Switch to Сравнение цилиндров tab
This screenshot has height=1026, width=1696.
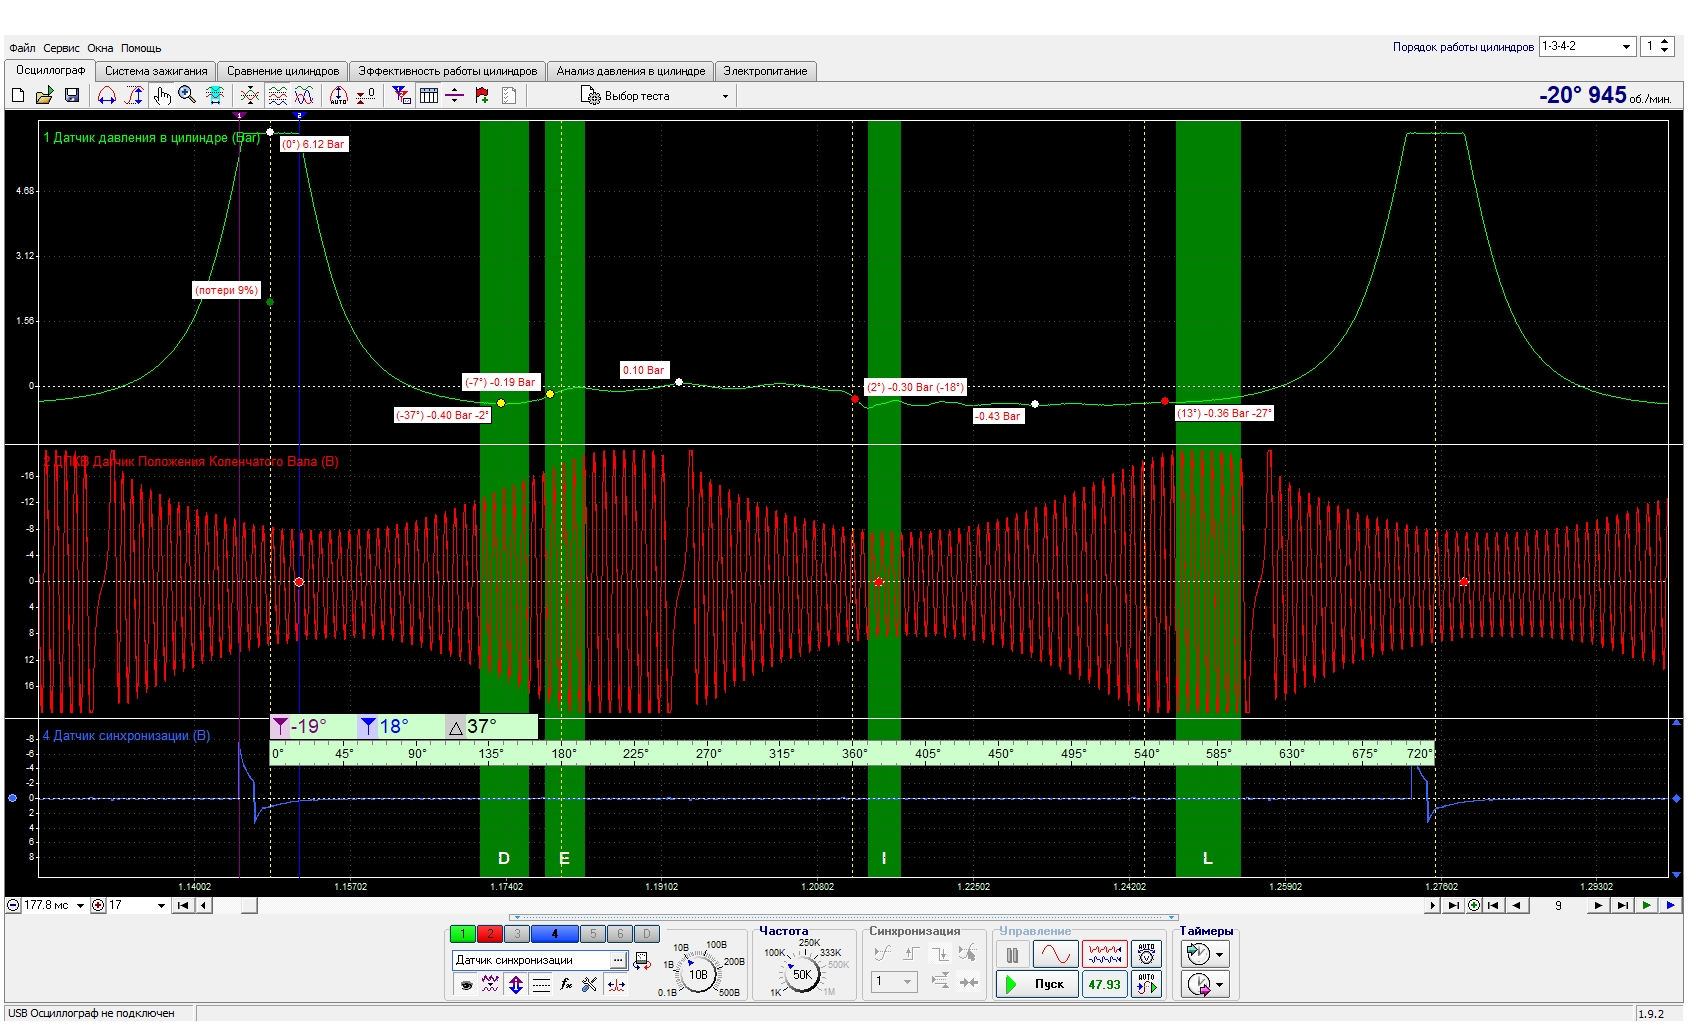pyautogui.click(x=283, y=71)
